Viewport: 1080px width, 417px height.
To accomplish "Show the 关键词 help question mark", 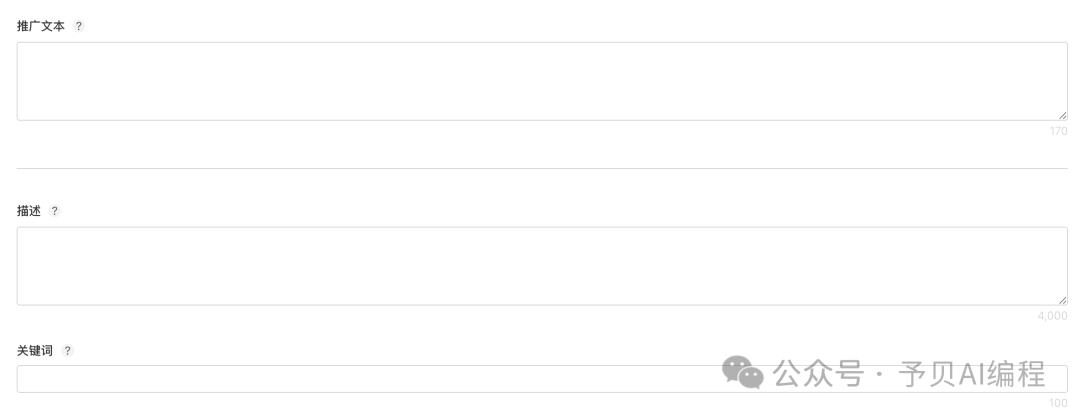I will [x=68, y=351].
